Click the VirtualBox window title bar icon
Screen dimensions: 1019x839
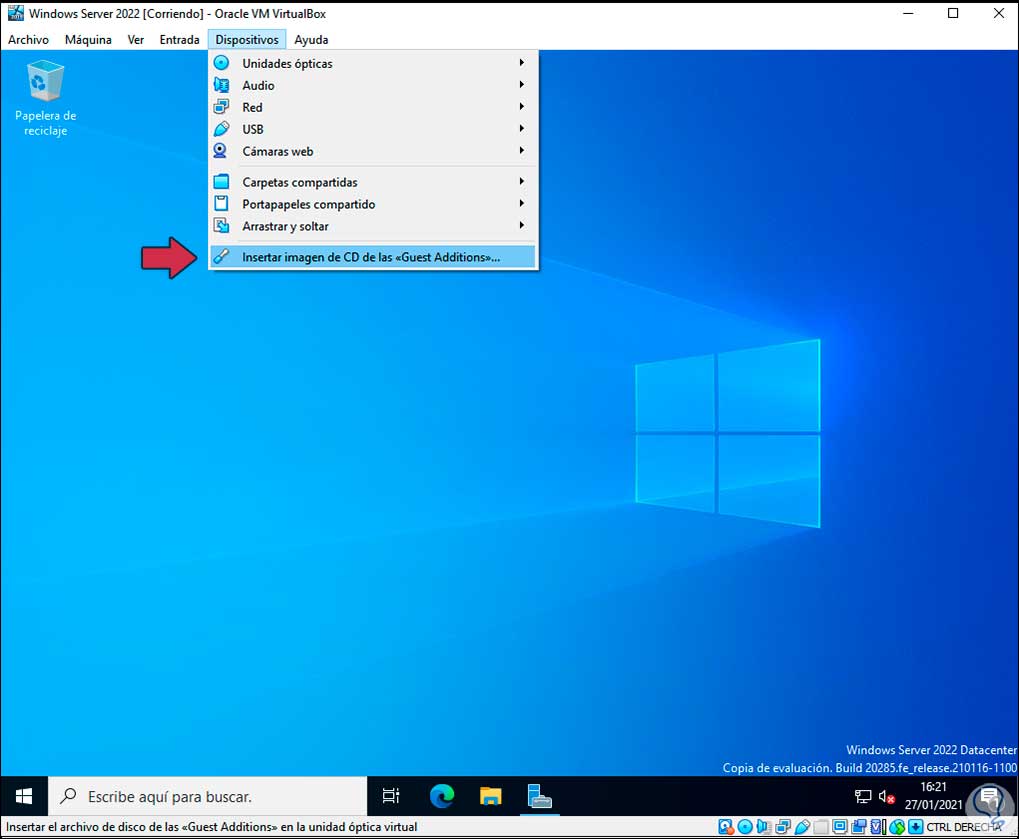16,13
